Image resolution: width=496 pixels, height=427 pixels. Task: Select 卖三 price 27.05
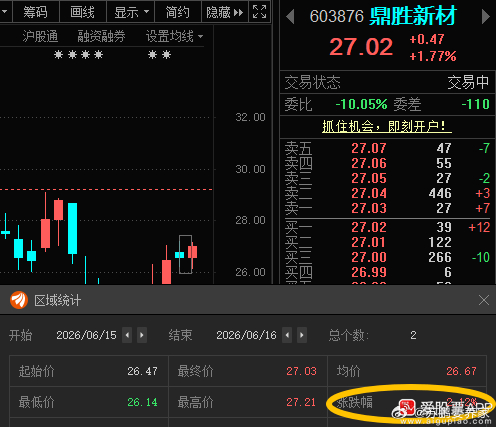[369, 178]
